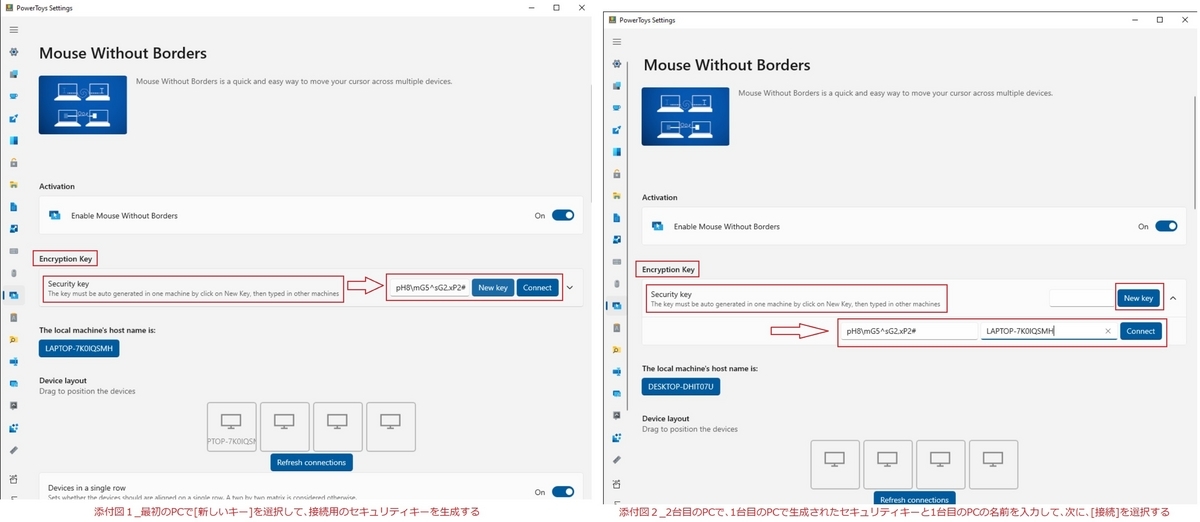Select fourth device tile in left window layout
1200x522 pixels.
point(391,427)
